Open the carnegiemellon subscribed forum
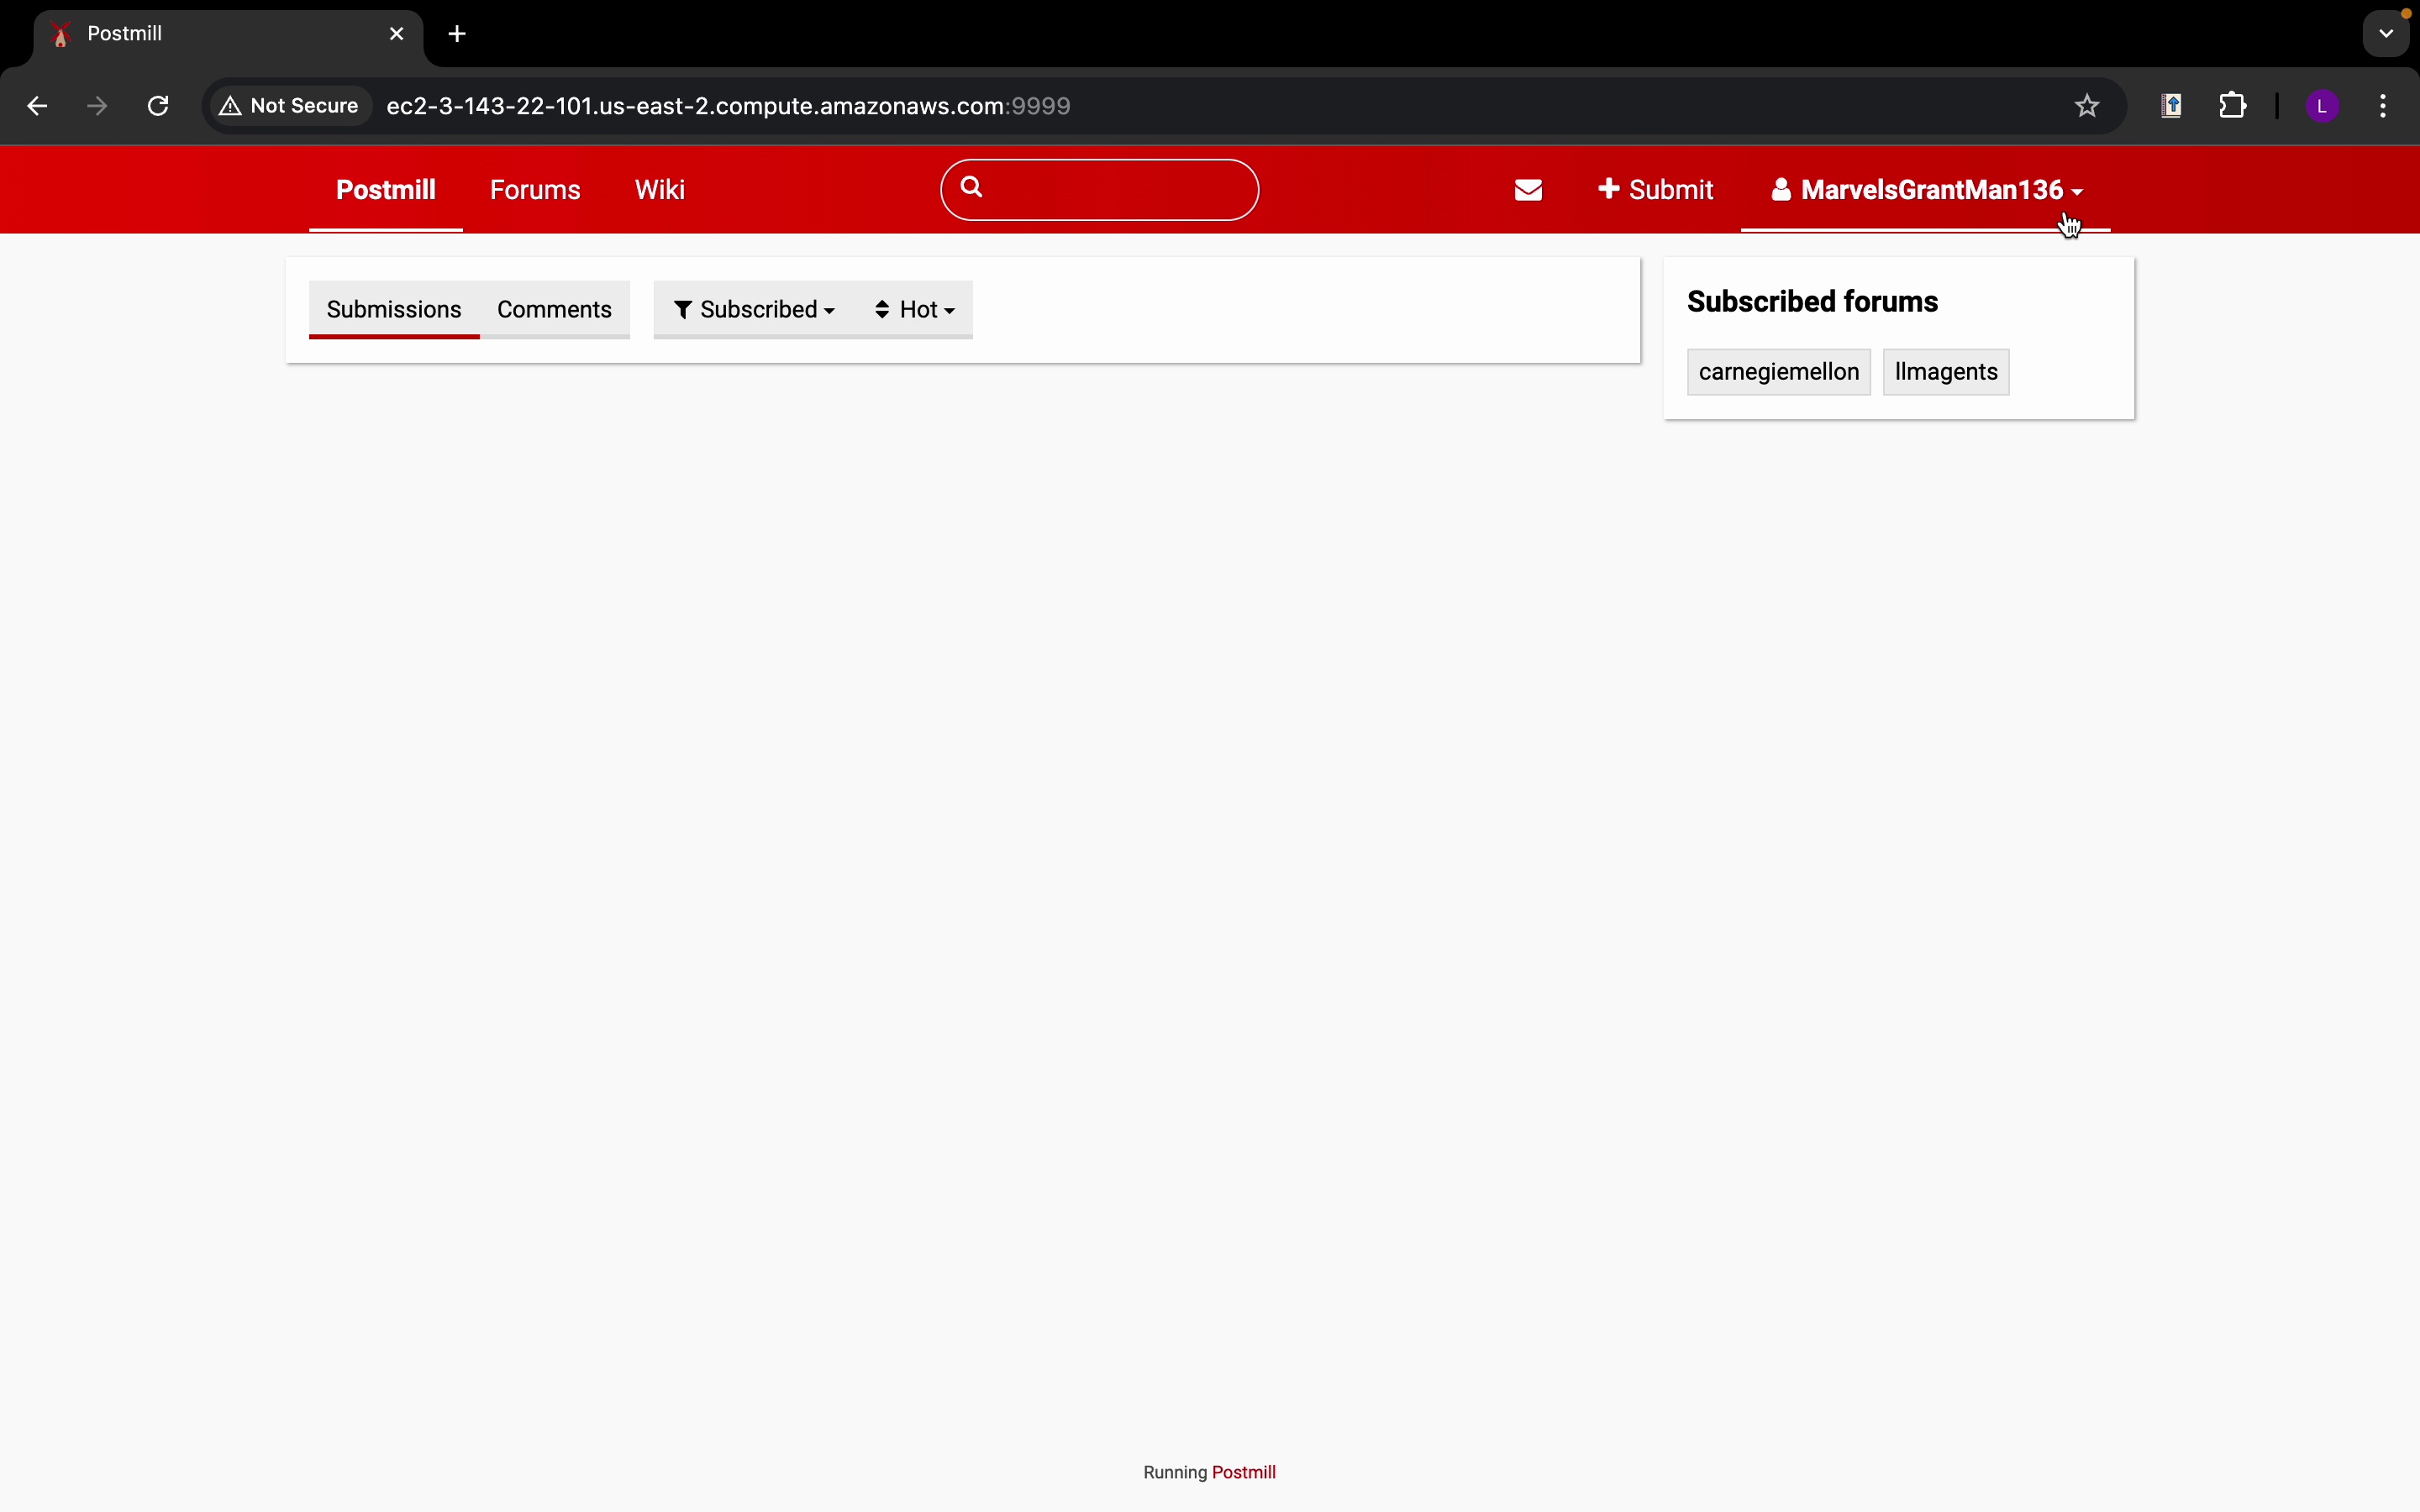The image size is (2420, 1512). (1778, 372)
